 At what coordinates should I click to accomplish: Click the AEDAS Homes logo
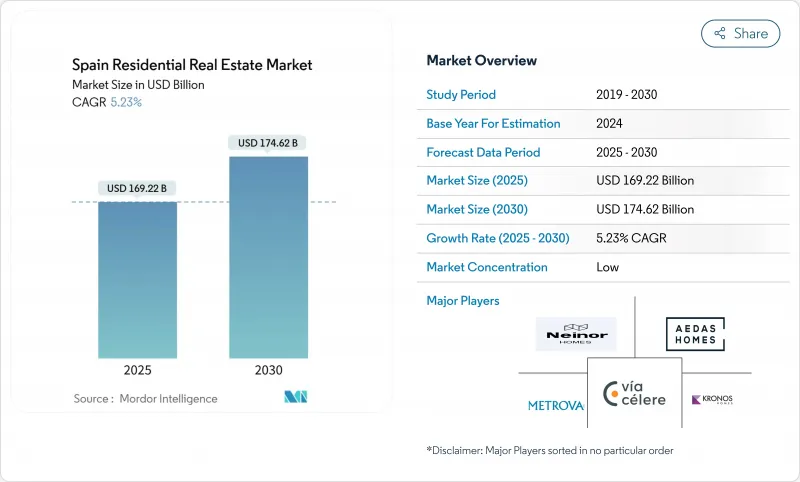pyautogui.click(x=695, y=334)
